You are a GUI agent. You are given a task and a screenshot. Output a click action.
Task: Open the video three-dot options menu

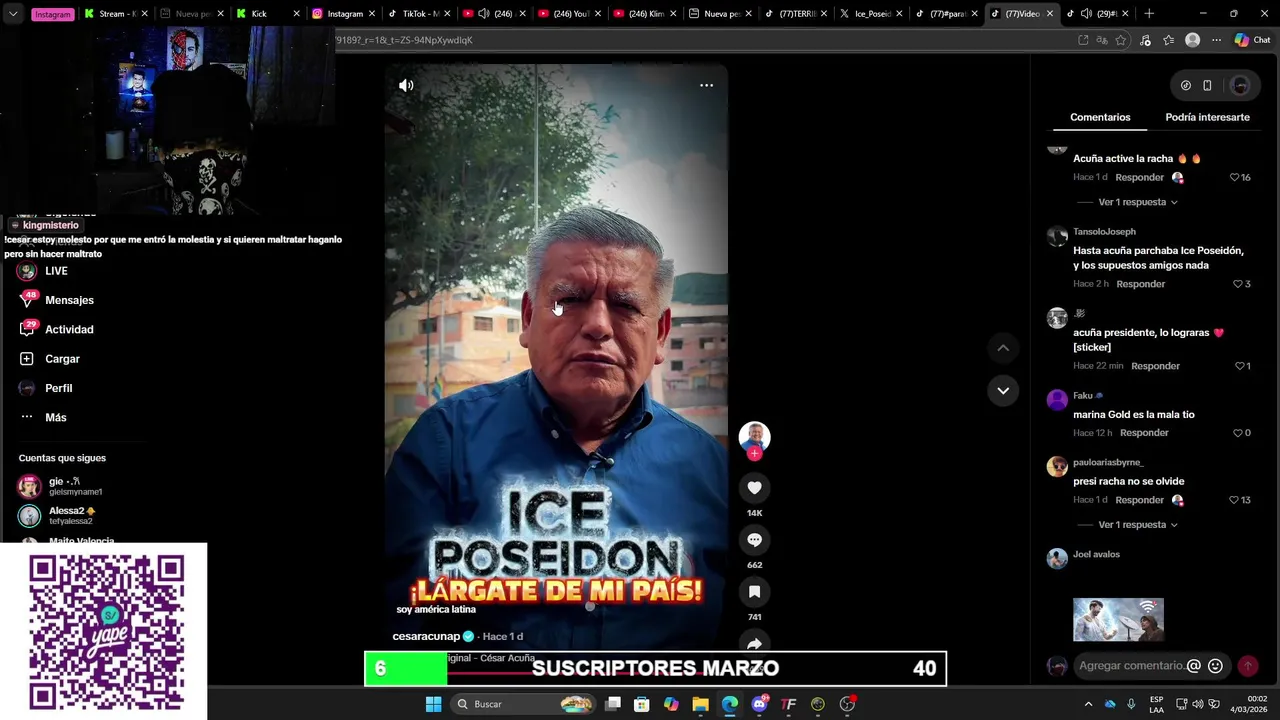pos(706,85)
